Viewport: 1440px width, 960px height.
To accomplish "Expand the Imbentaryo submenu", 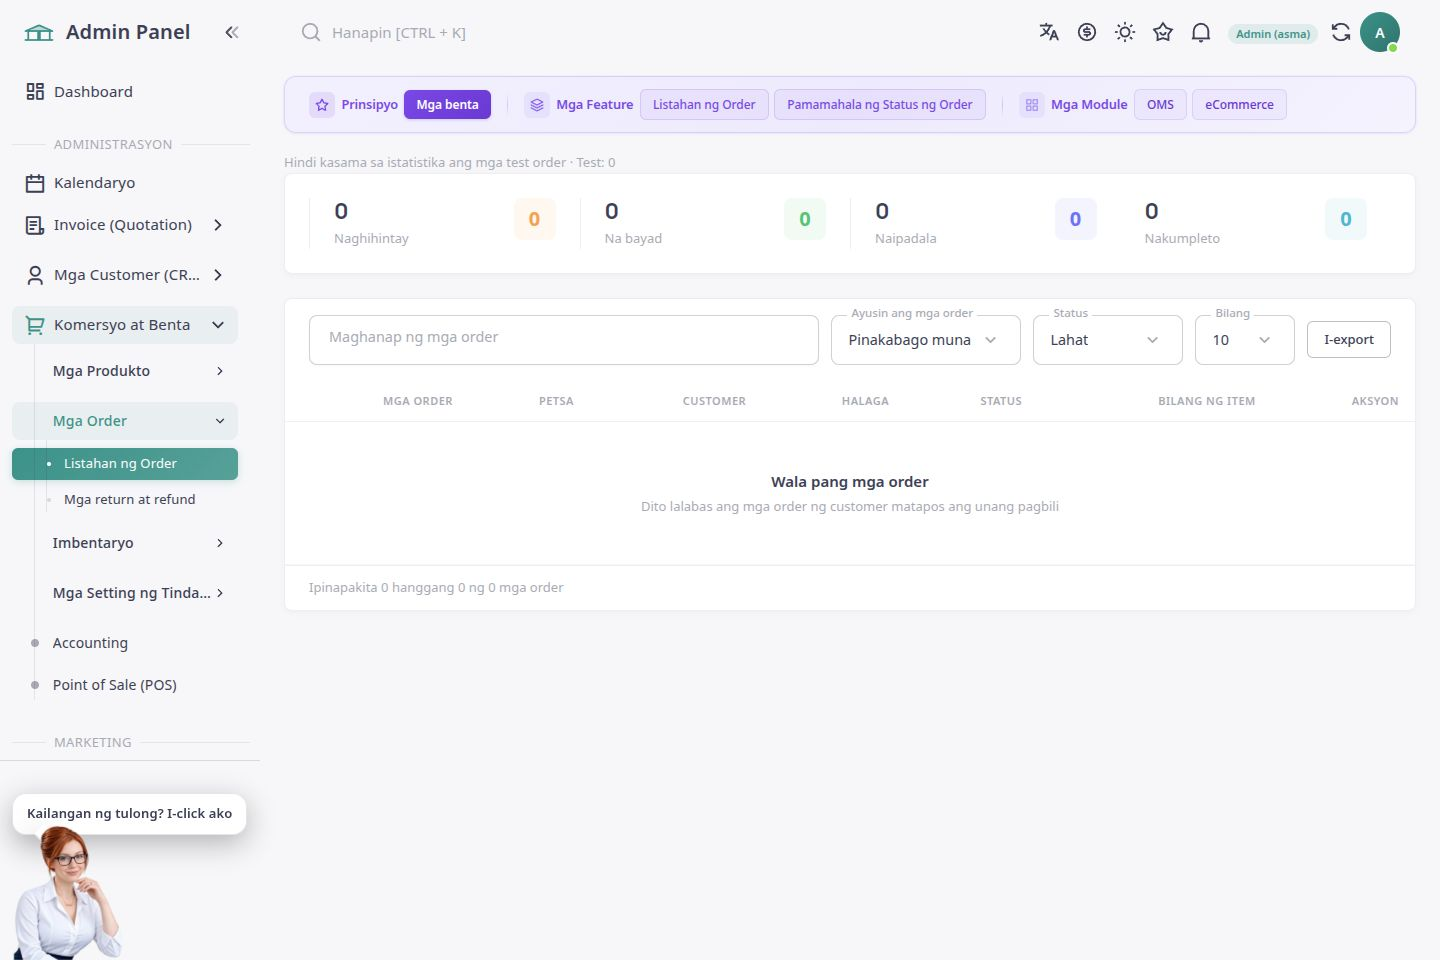I will [220, 543].
